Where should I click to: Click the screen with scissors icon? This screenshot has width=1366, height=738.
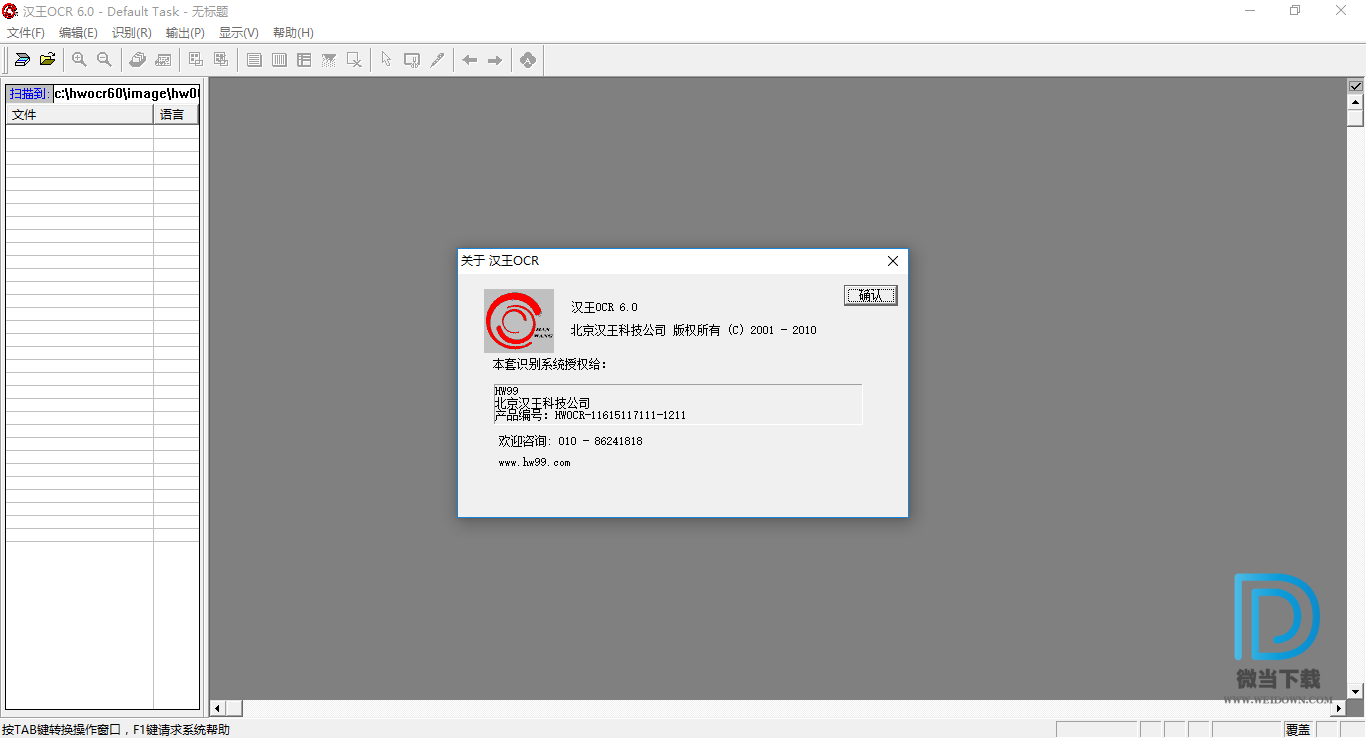[x=411, y=60]
